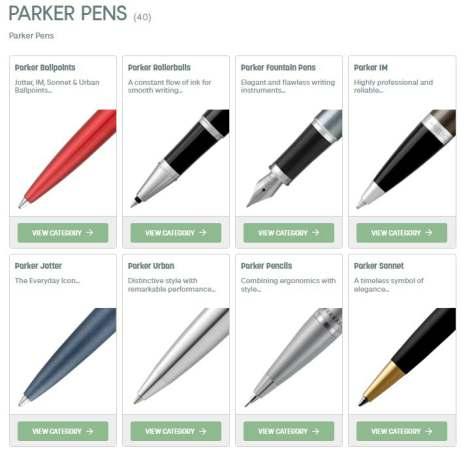This screenshot has height=456, width=474.
Task: View category for Parker IM
Action: [x=402, y=233]
